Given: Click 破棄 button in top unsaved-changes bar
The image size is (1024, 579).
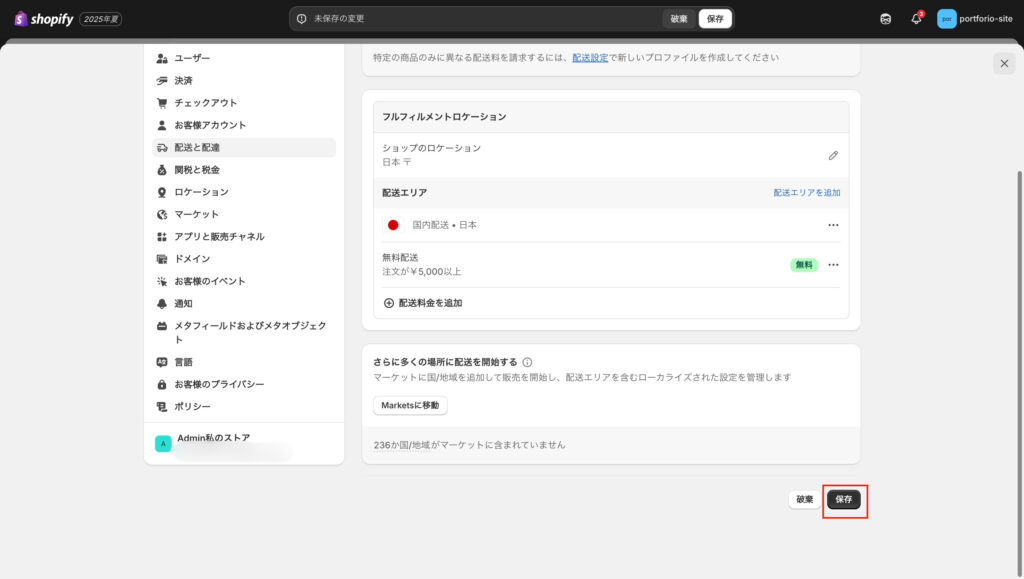Looking at the screenshot, I should tap(679, 19).
